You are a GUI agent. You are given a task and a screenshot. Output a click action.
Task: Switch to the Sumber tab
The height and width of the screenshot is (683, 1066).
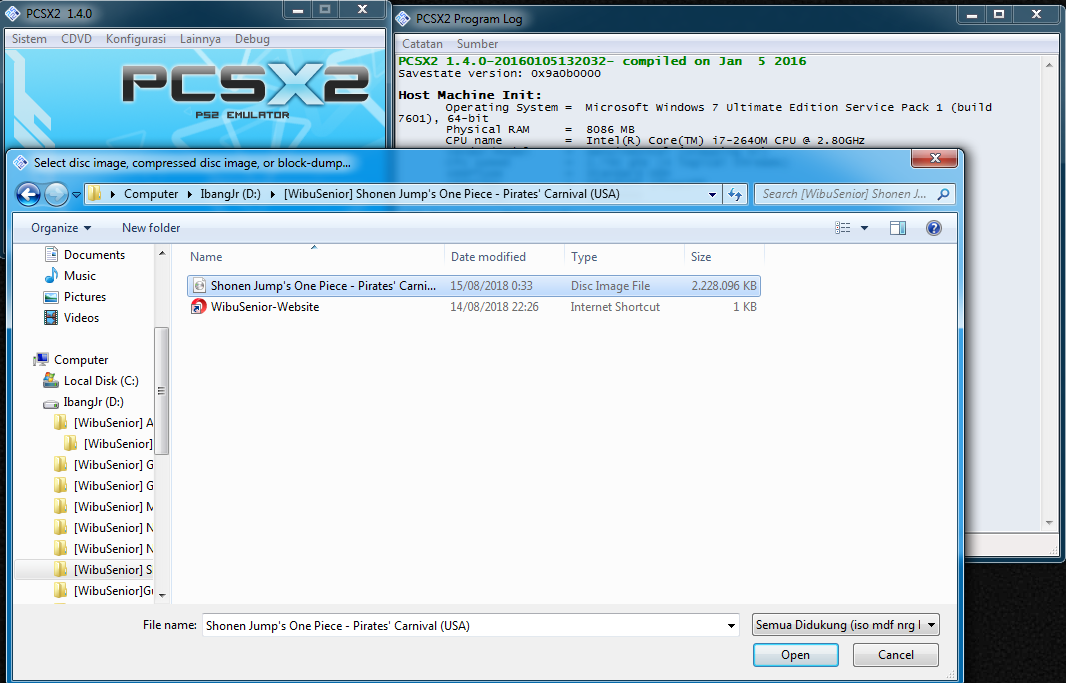click(x=477, y=44)
